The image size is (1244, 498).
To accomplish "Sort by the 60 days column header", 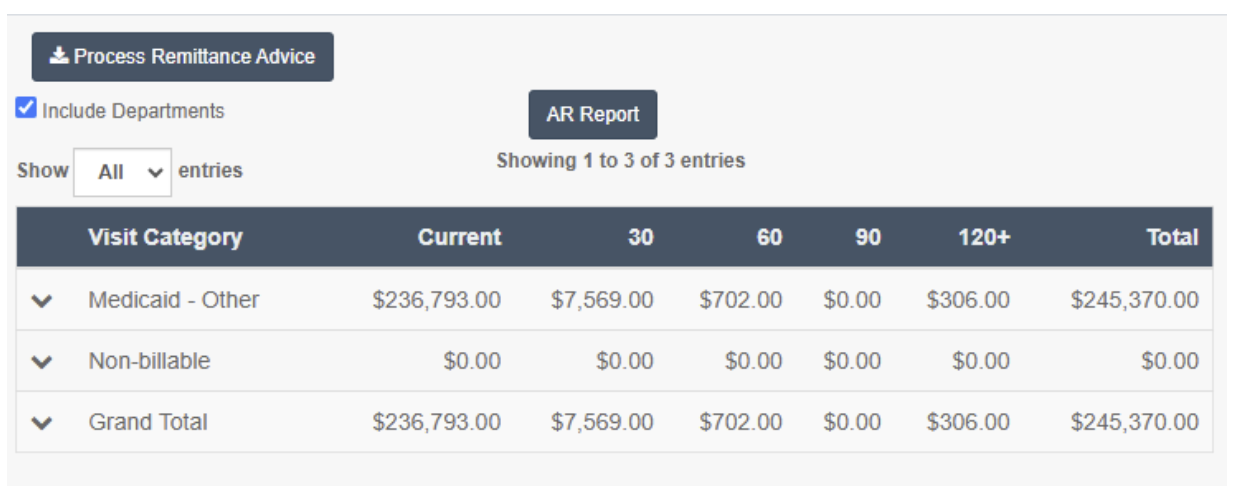I will tap(769, 237).
